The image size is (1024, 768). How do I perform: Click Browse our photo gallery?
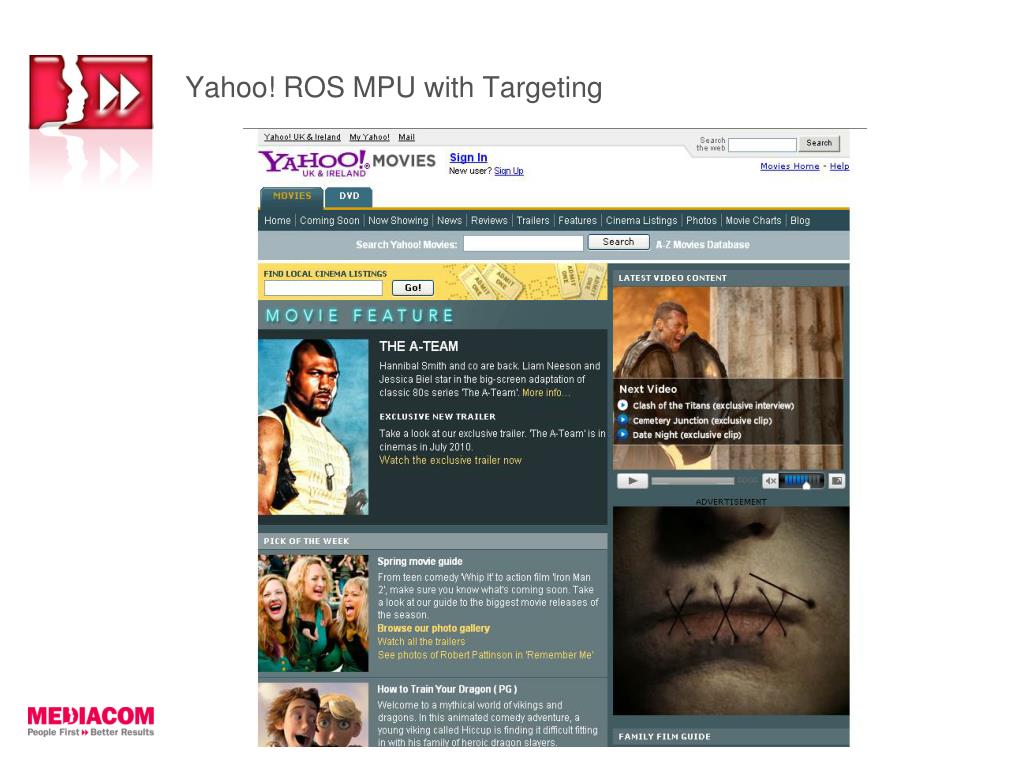point(434,628)
